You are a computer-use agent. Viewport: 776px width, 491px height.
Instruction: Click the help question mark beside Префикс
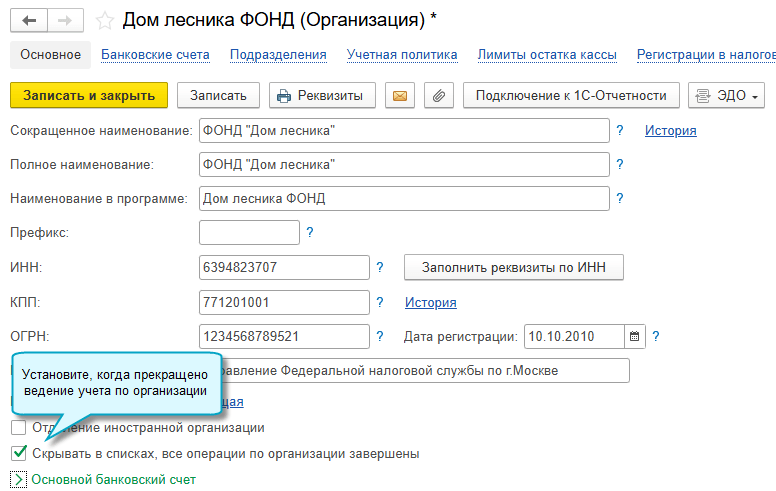point(309,232)
